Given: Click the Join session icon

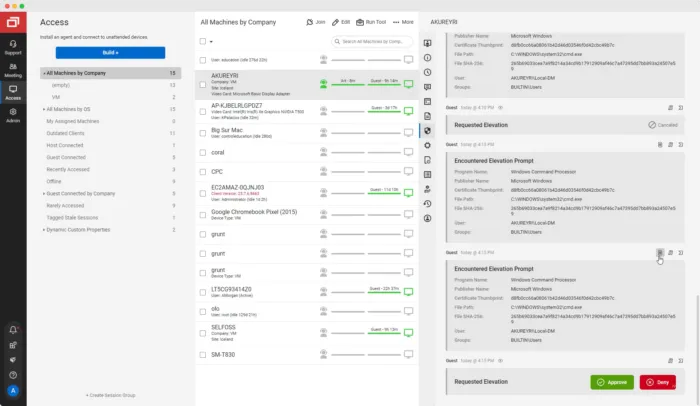Looking at the screenshot, I should click(x=315, y=21).
